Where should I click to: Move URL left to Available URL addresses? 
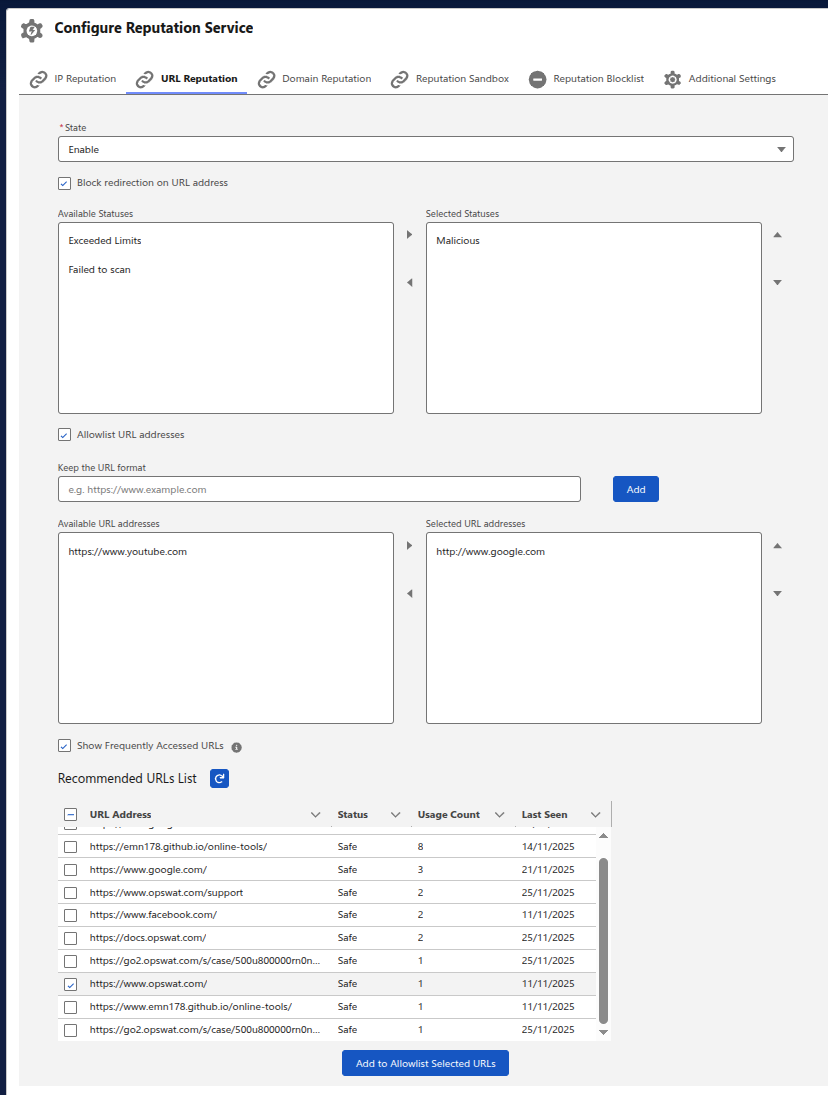(x=409, y=594)
